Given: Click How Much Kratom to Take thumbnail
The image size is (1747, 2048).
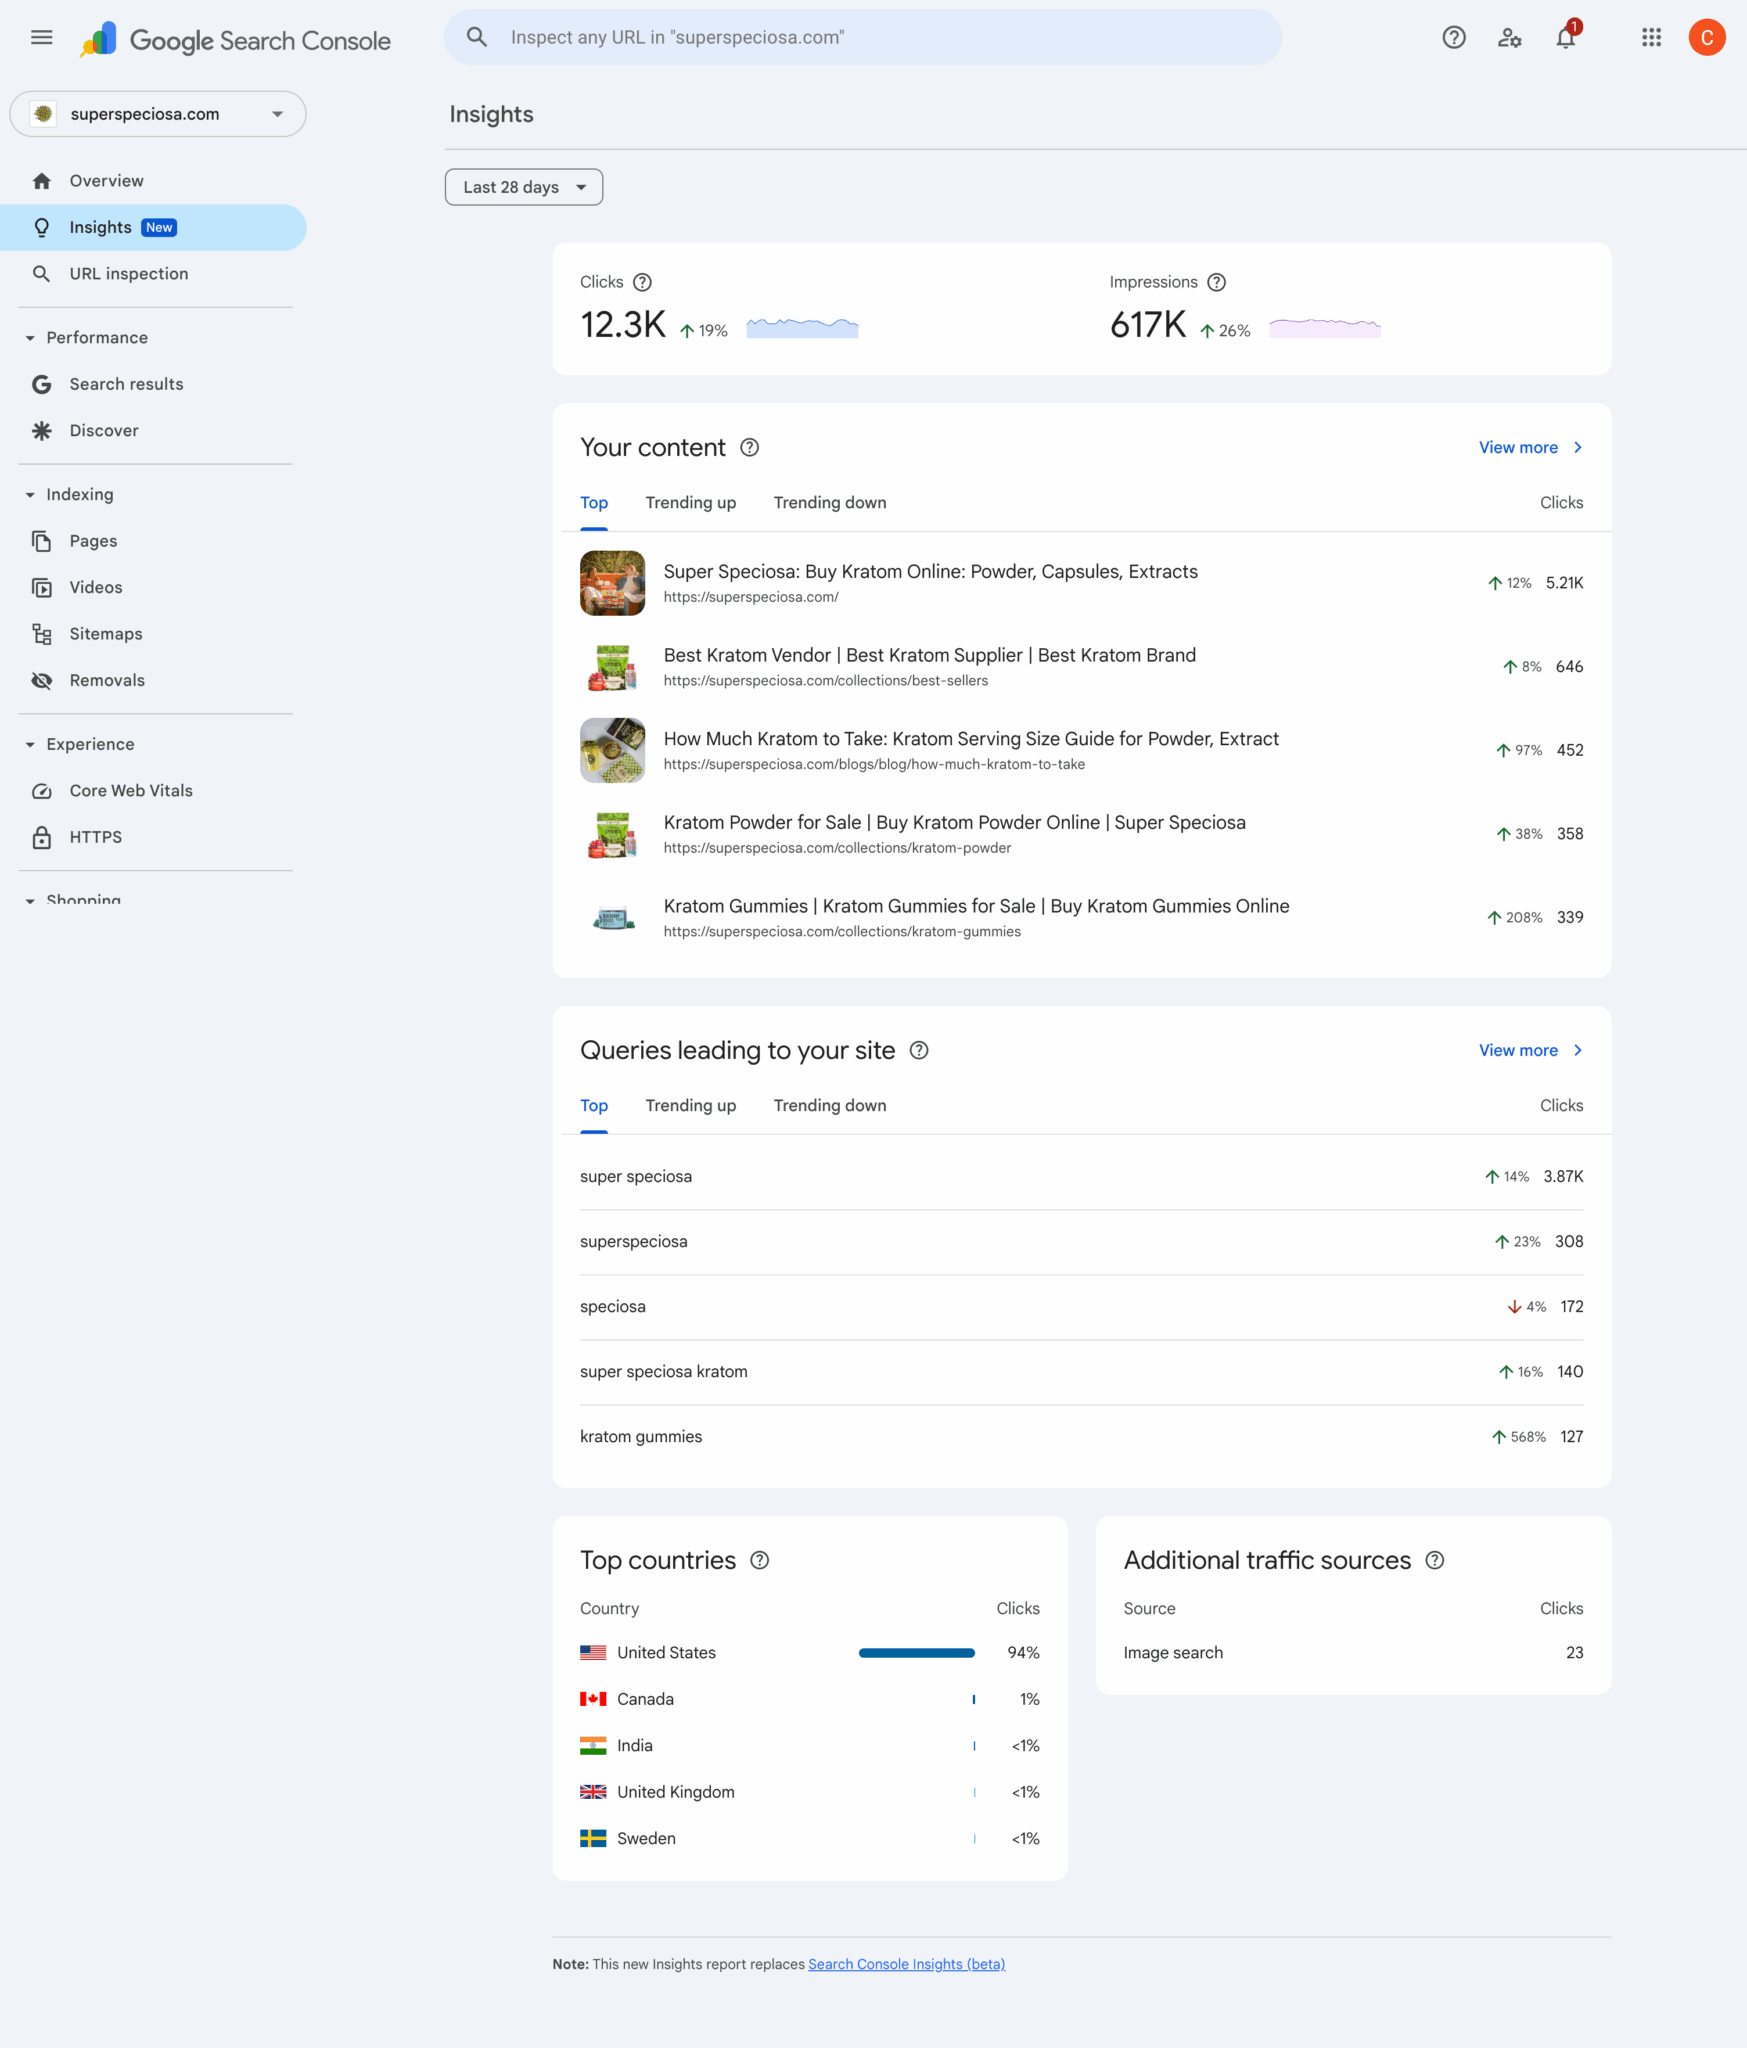Looking at the screenshot, I should pos(612,751).
